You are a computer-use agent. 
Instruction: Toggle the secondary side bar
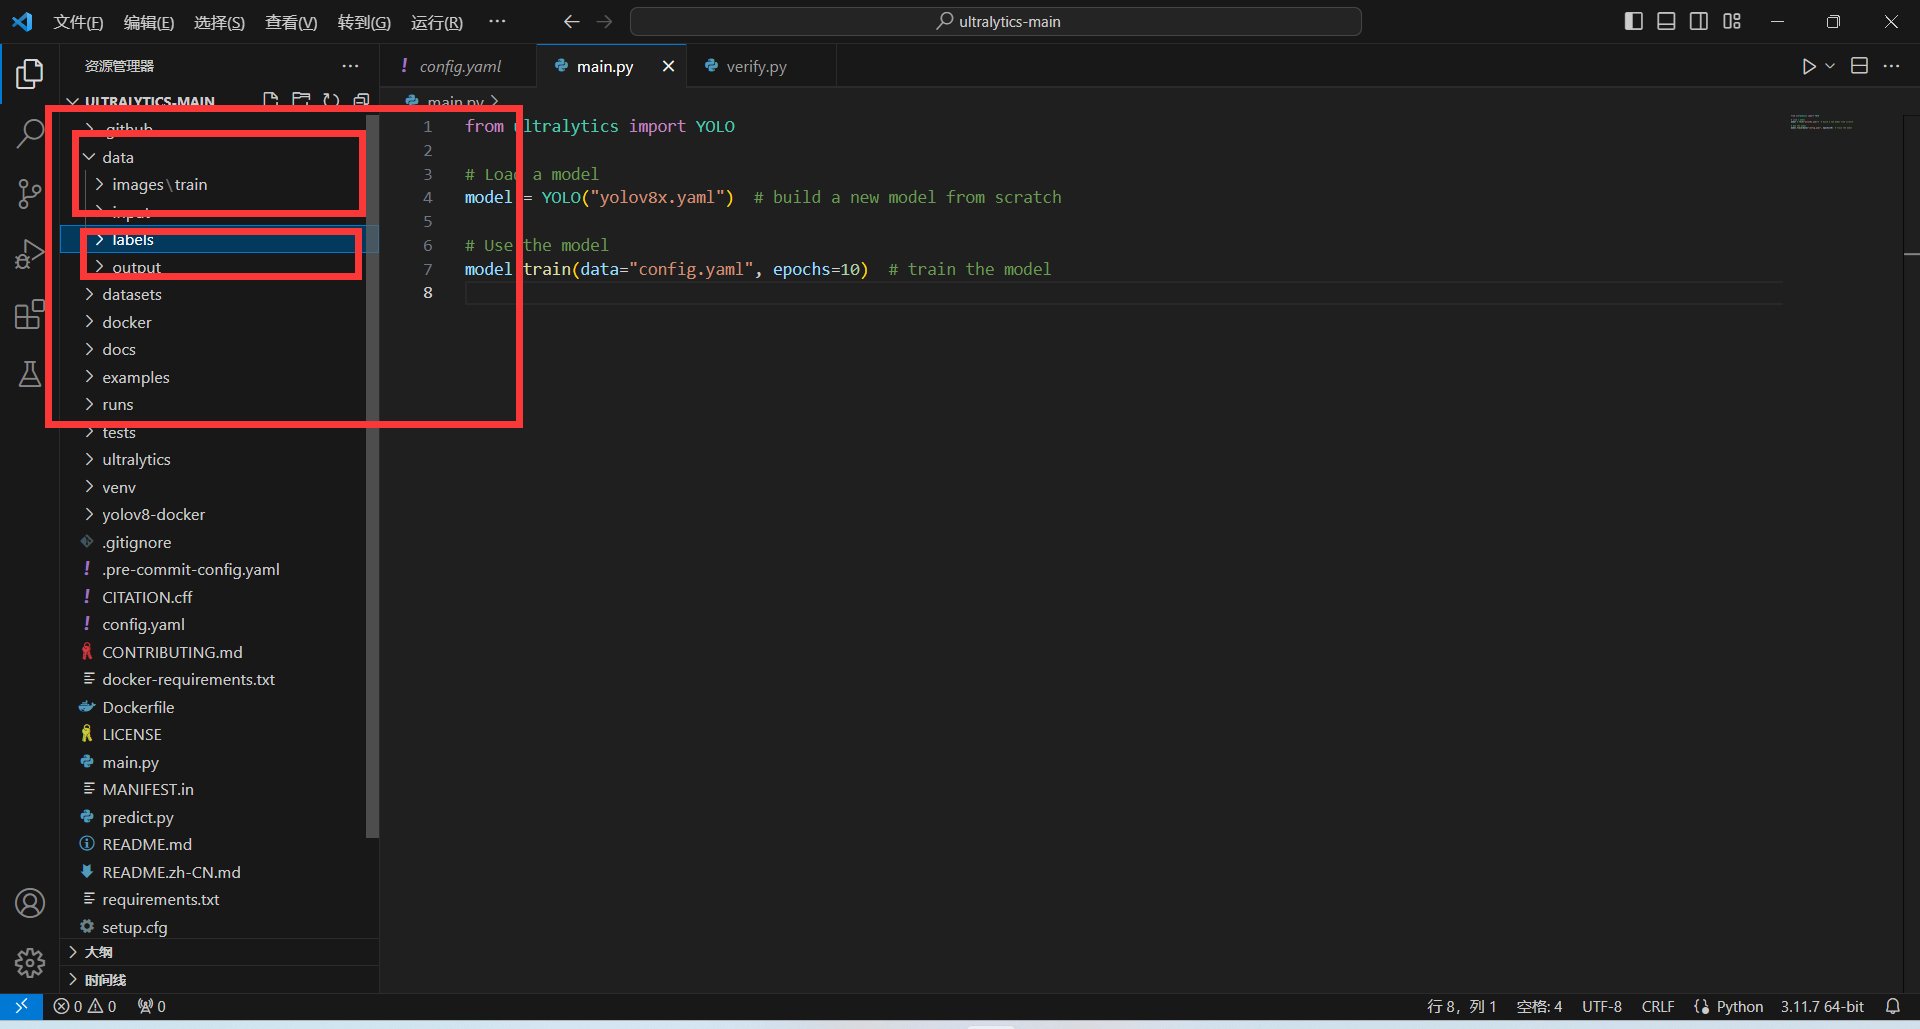click(1699, 21)
